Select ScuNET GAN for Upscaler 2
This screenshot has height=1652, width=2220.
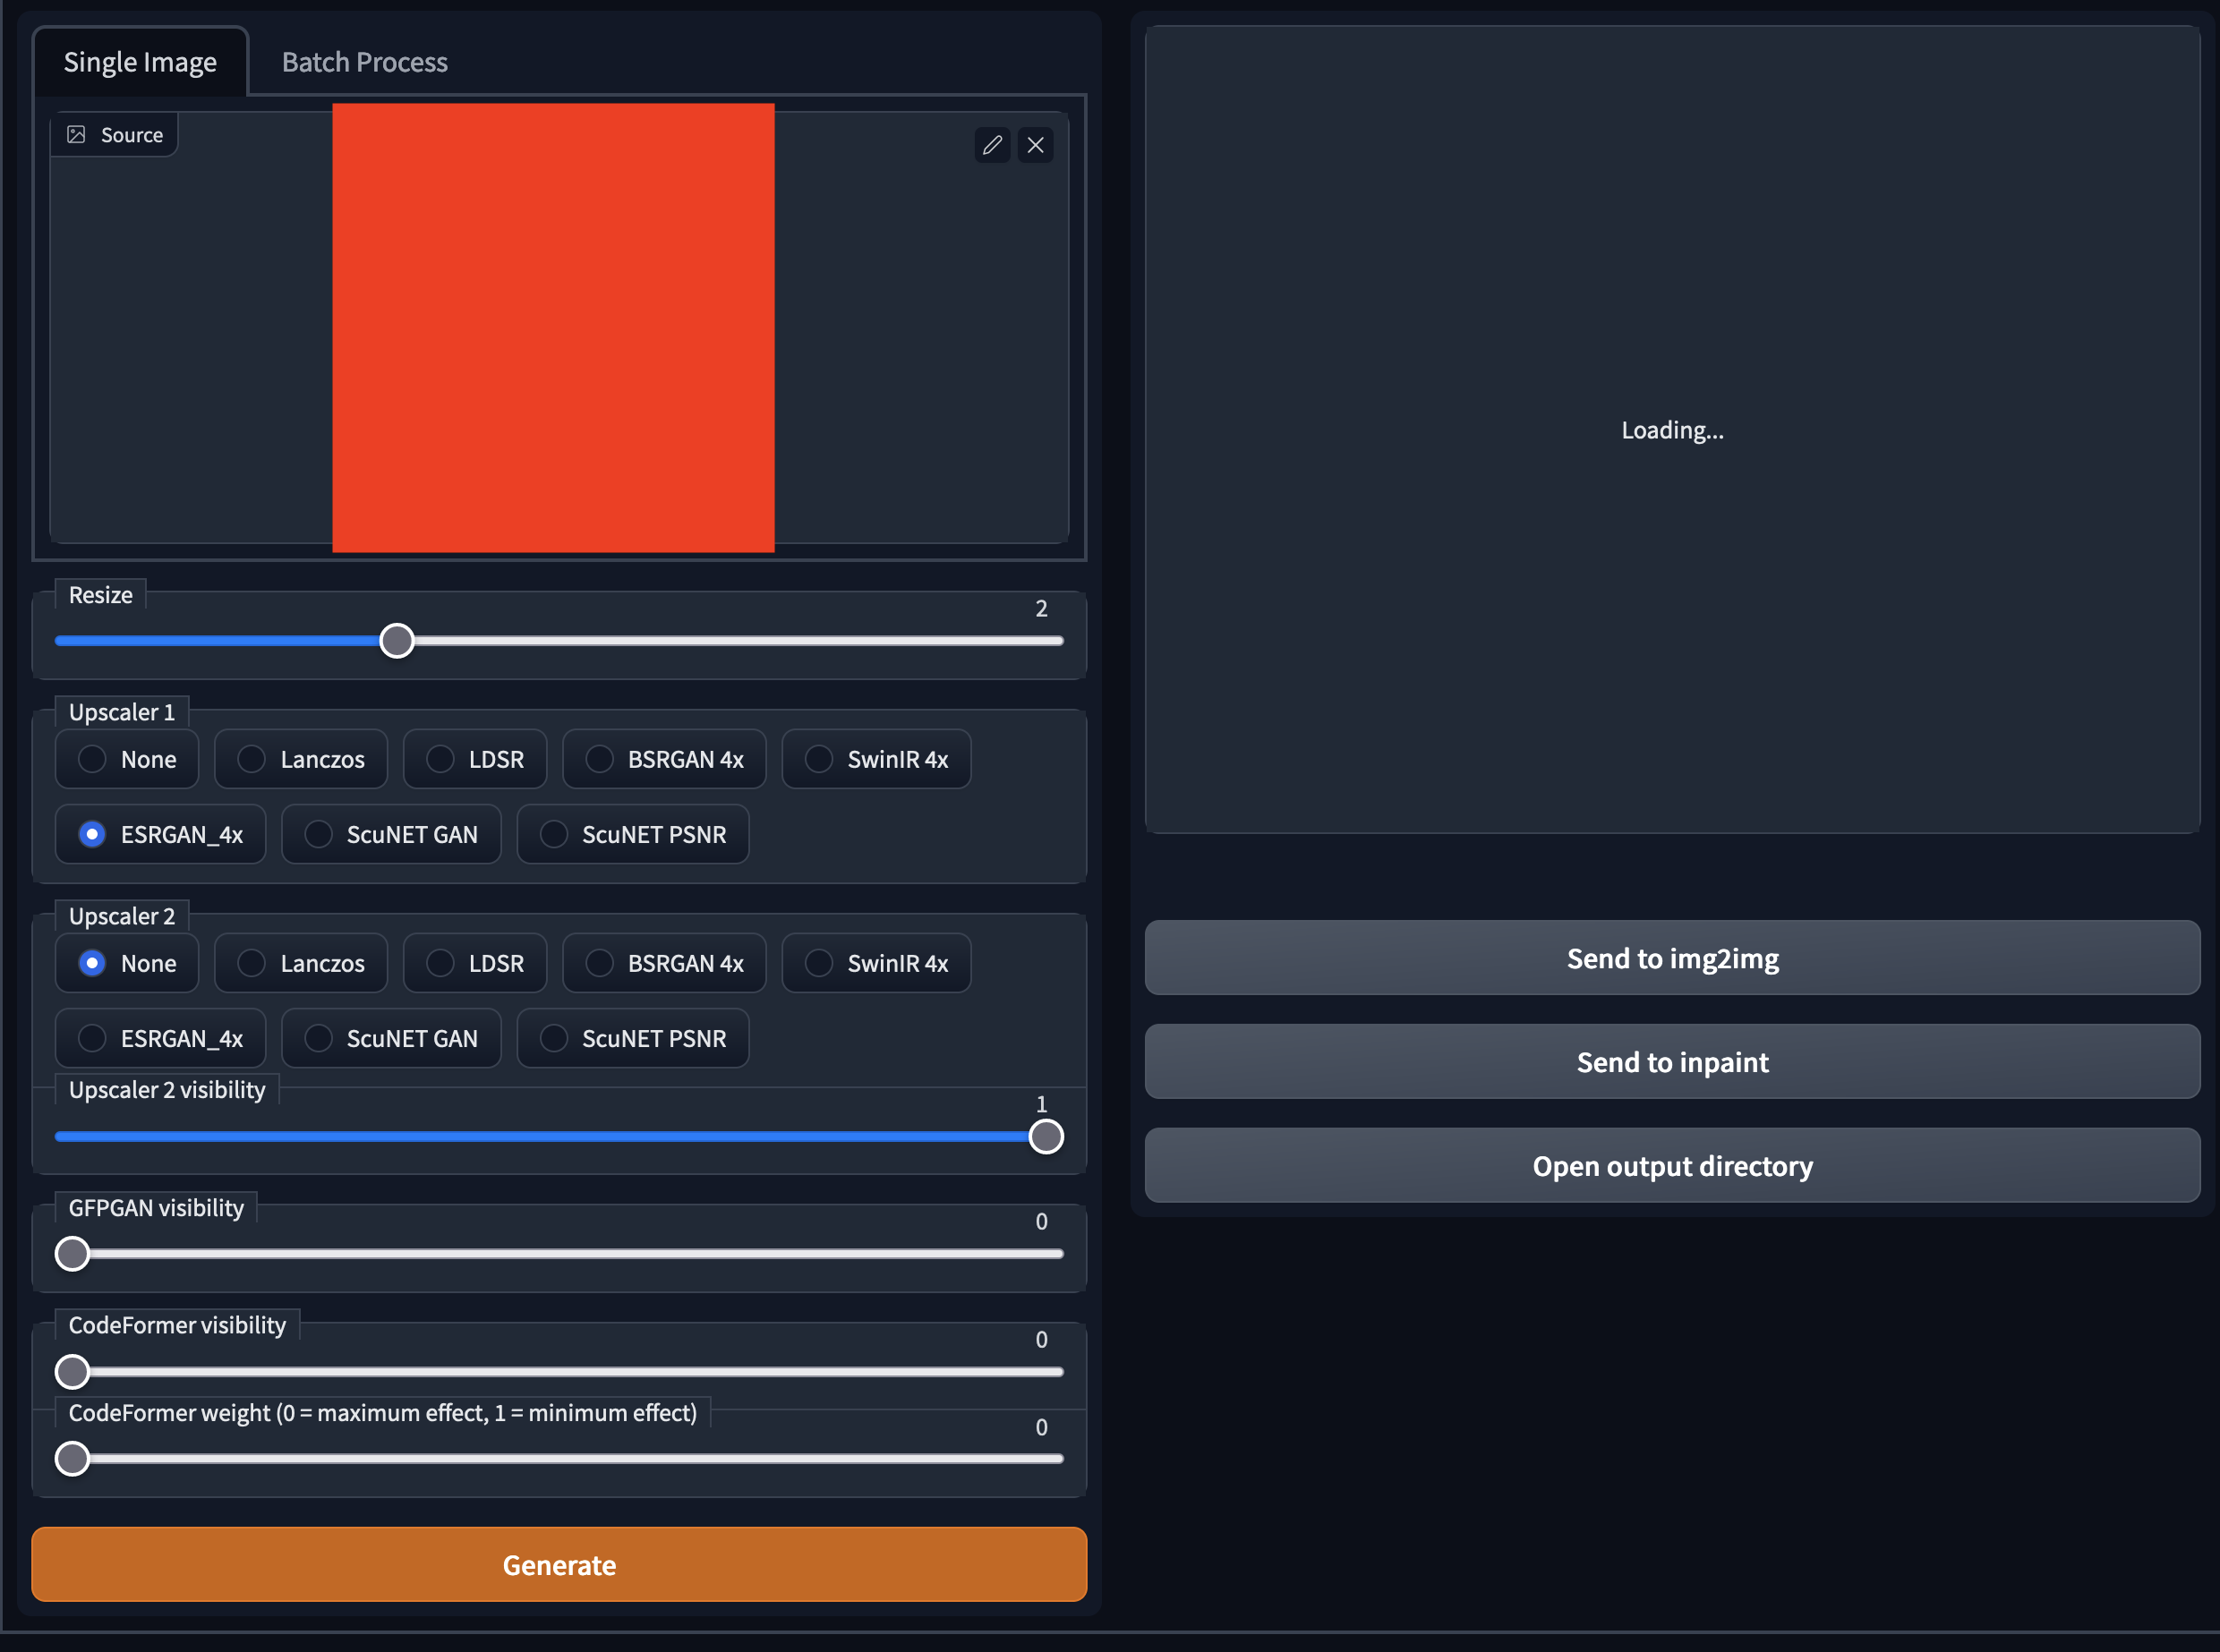(391, 1038)
